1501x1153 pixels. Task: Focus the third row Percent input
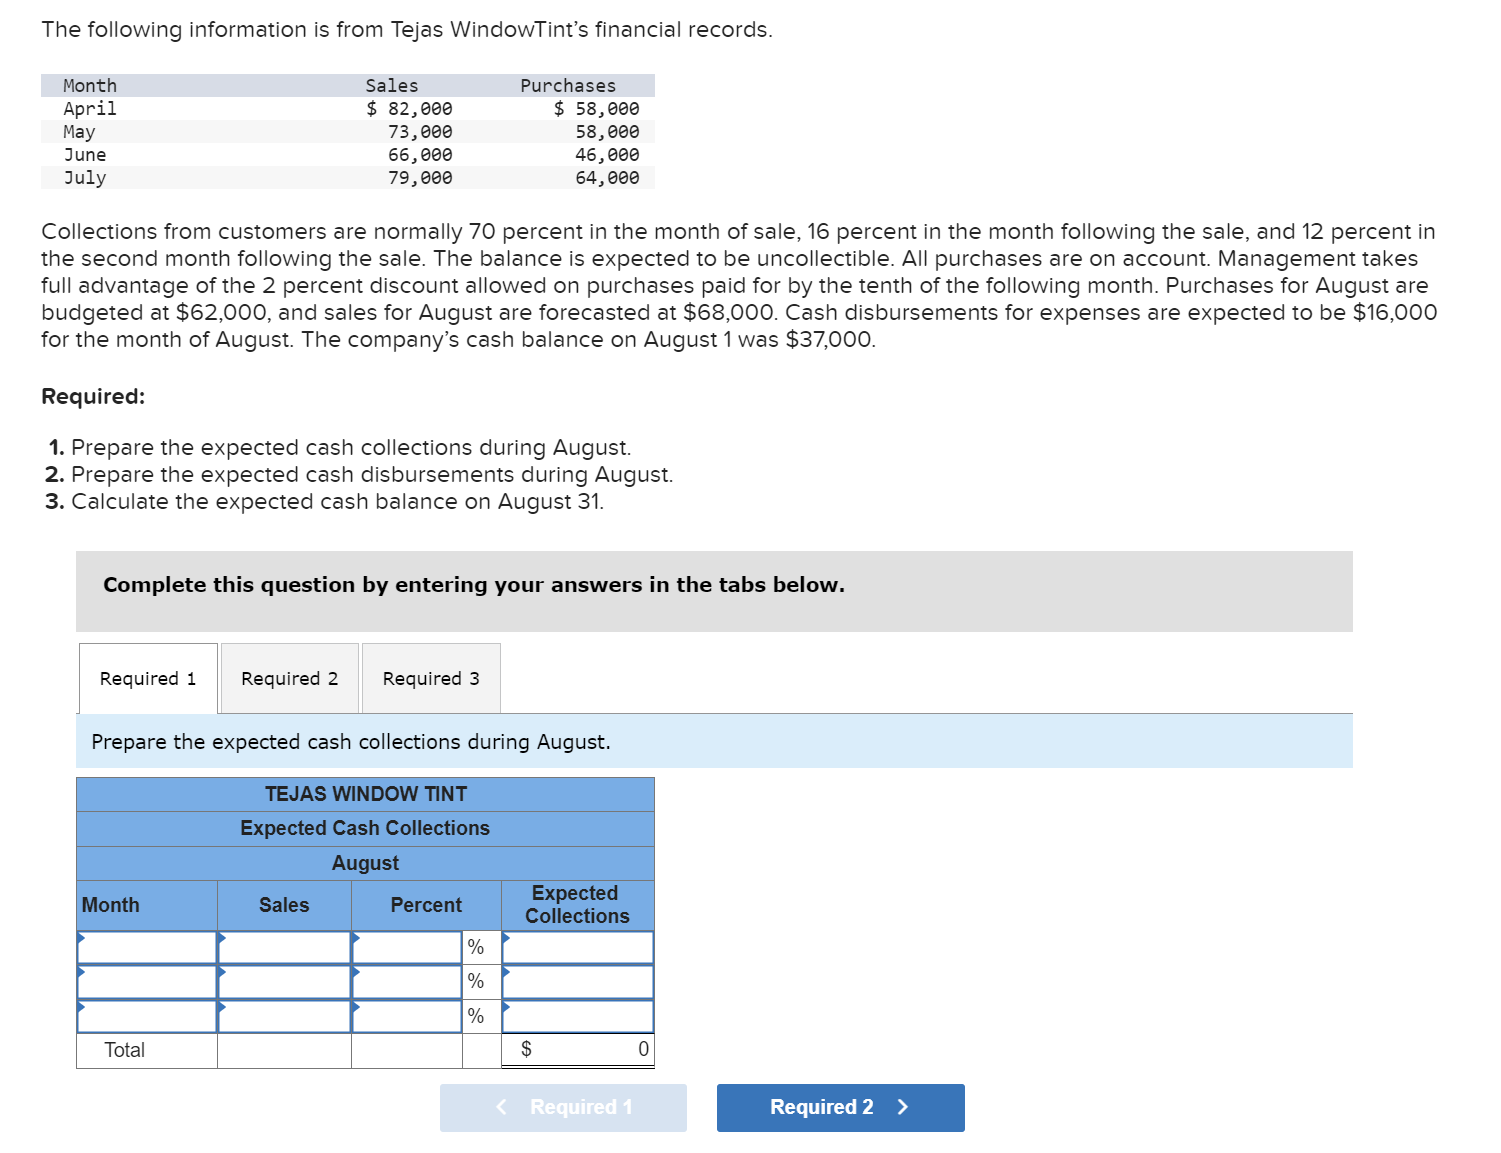tap(407, 1016)
